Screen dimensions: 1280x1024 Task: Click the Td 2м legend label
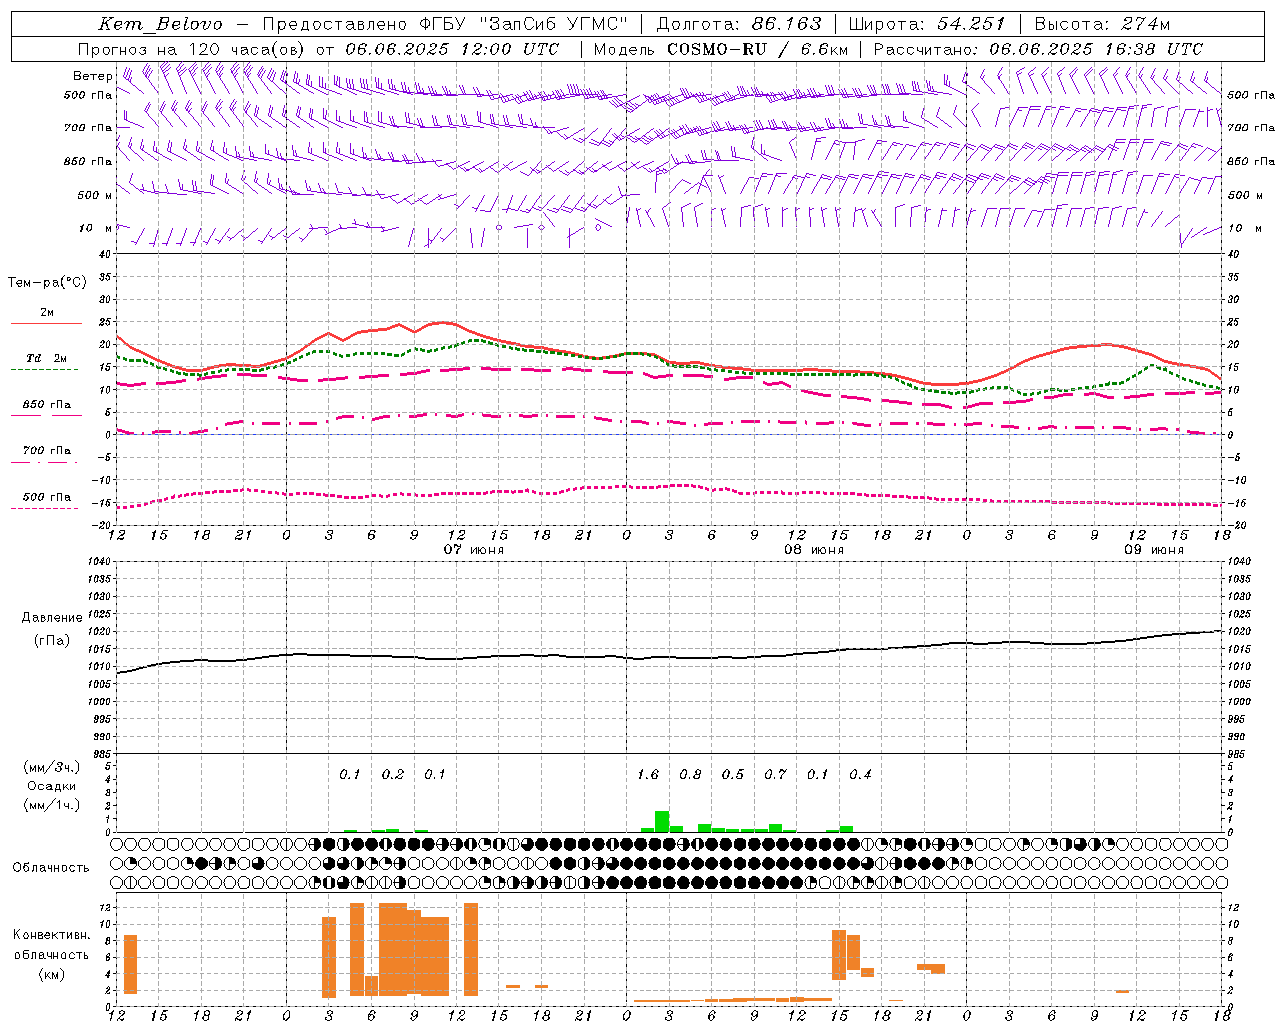[x=47, y=358]
